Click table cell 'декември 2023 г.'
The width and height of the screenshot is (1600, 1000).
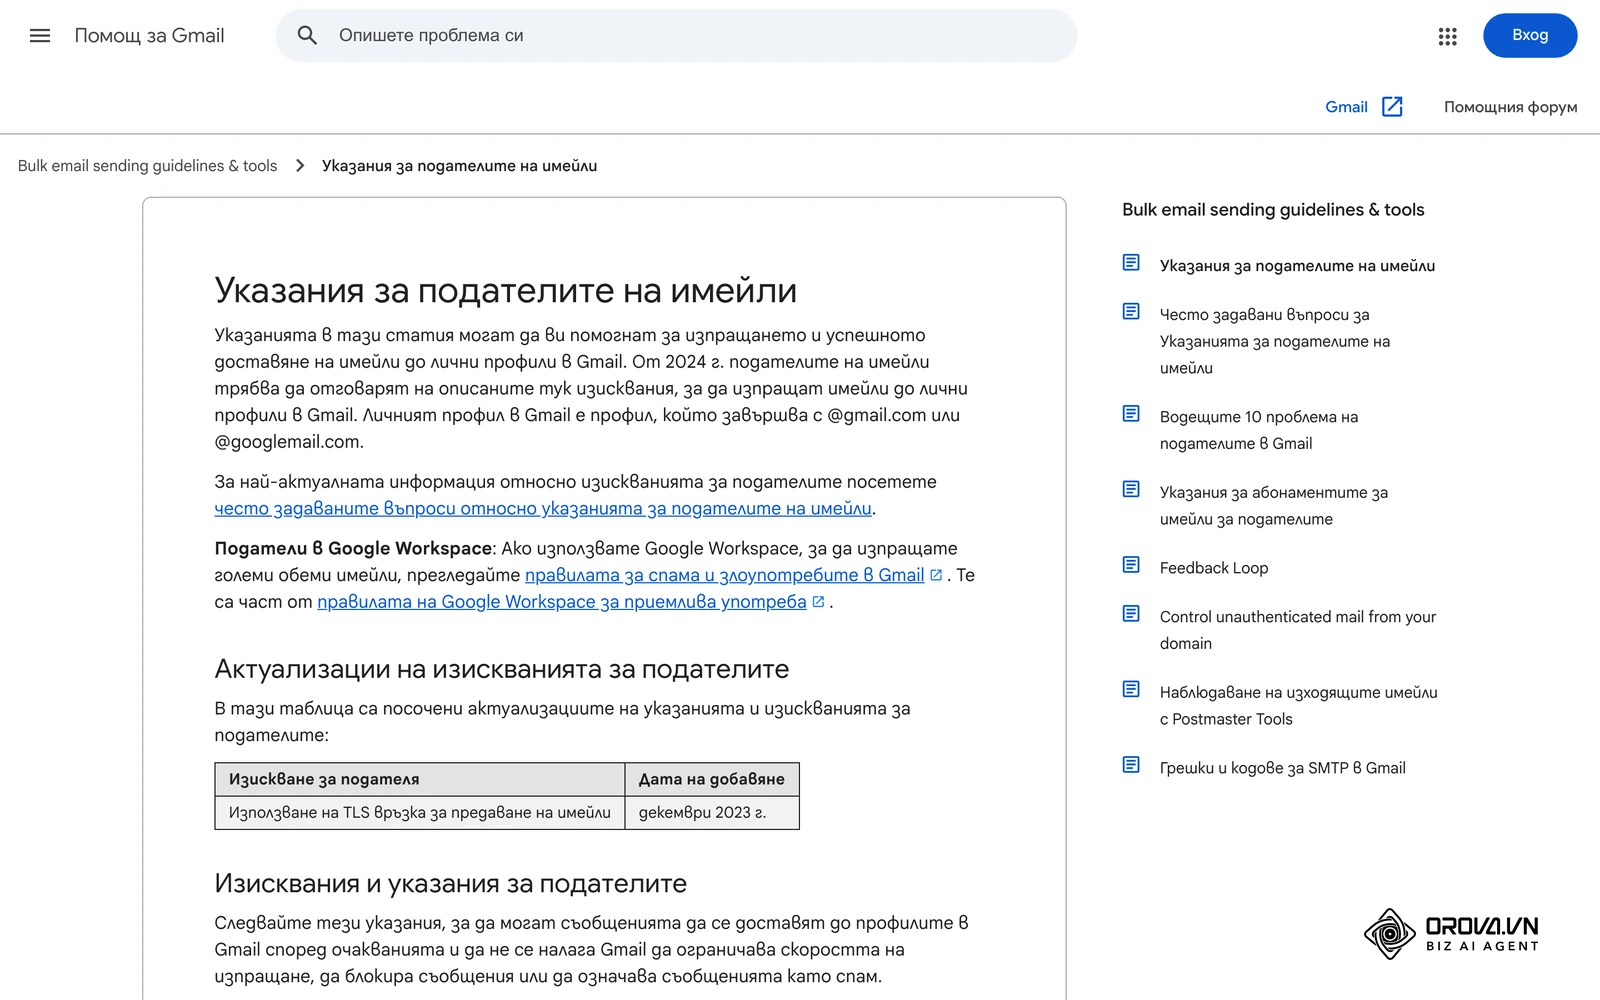point(712,813)
